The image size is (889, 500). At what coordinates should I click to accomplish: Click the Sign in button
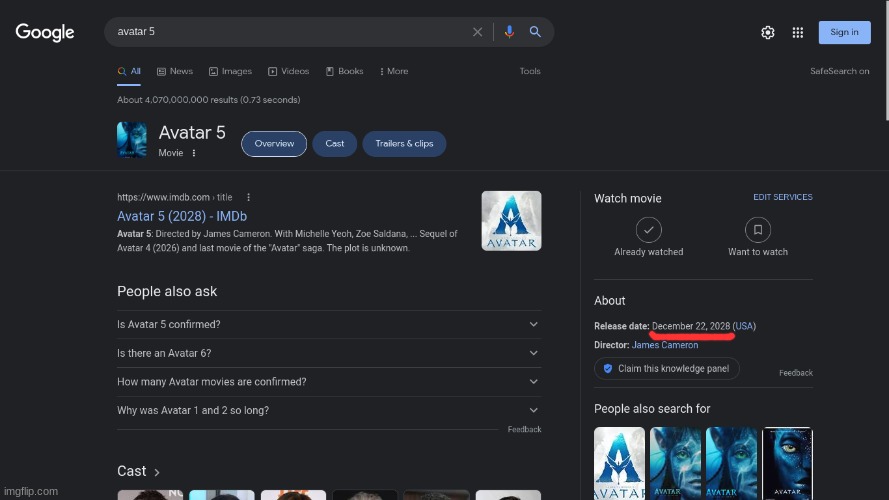tap(843, 32)
